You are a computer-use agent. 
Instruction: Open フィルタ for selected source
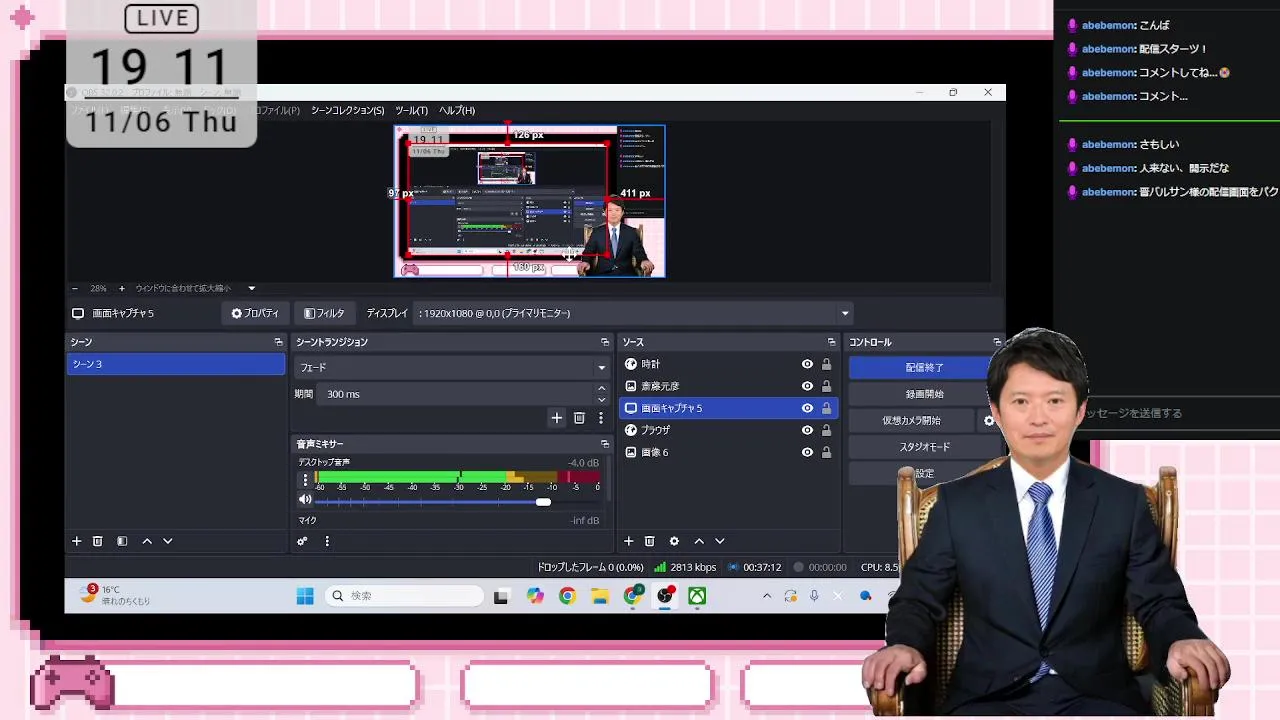point(324,313)
